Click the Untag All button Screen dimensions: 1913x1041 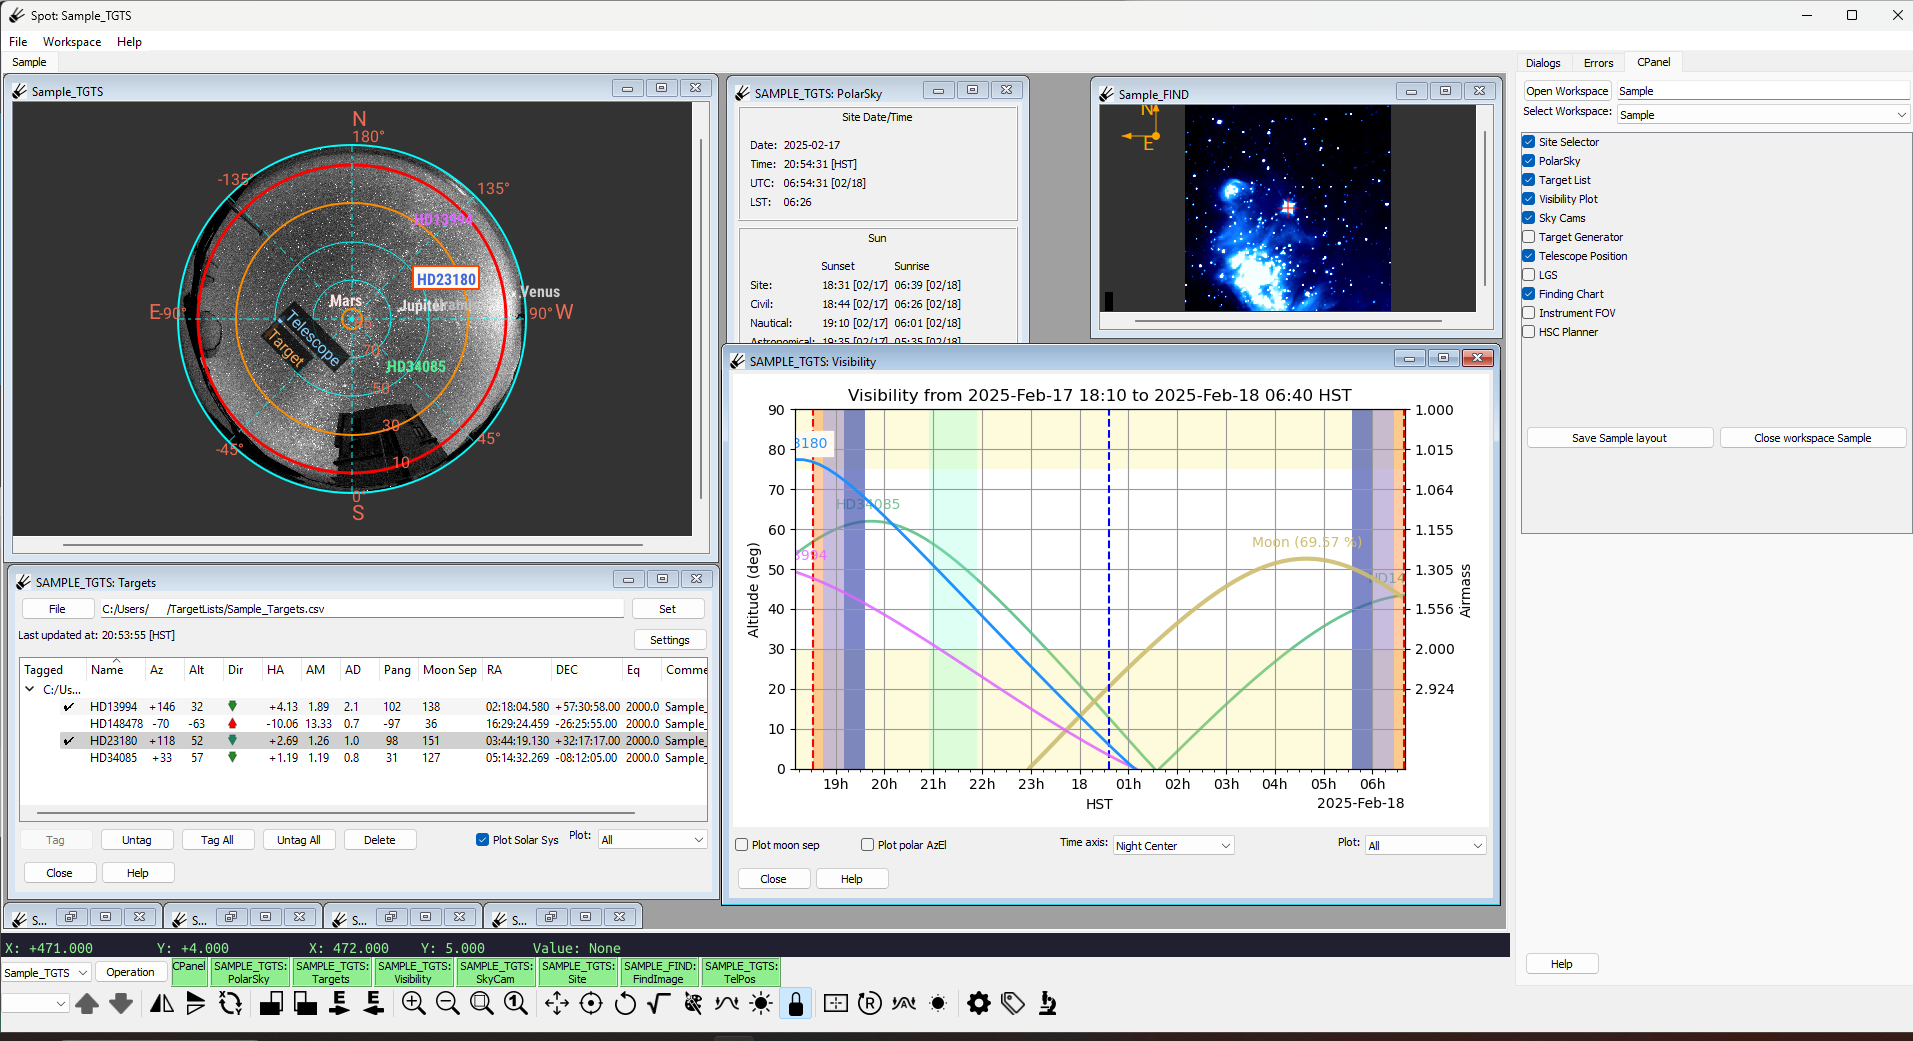pos(299,840)
